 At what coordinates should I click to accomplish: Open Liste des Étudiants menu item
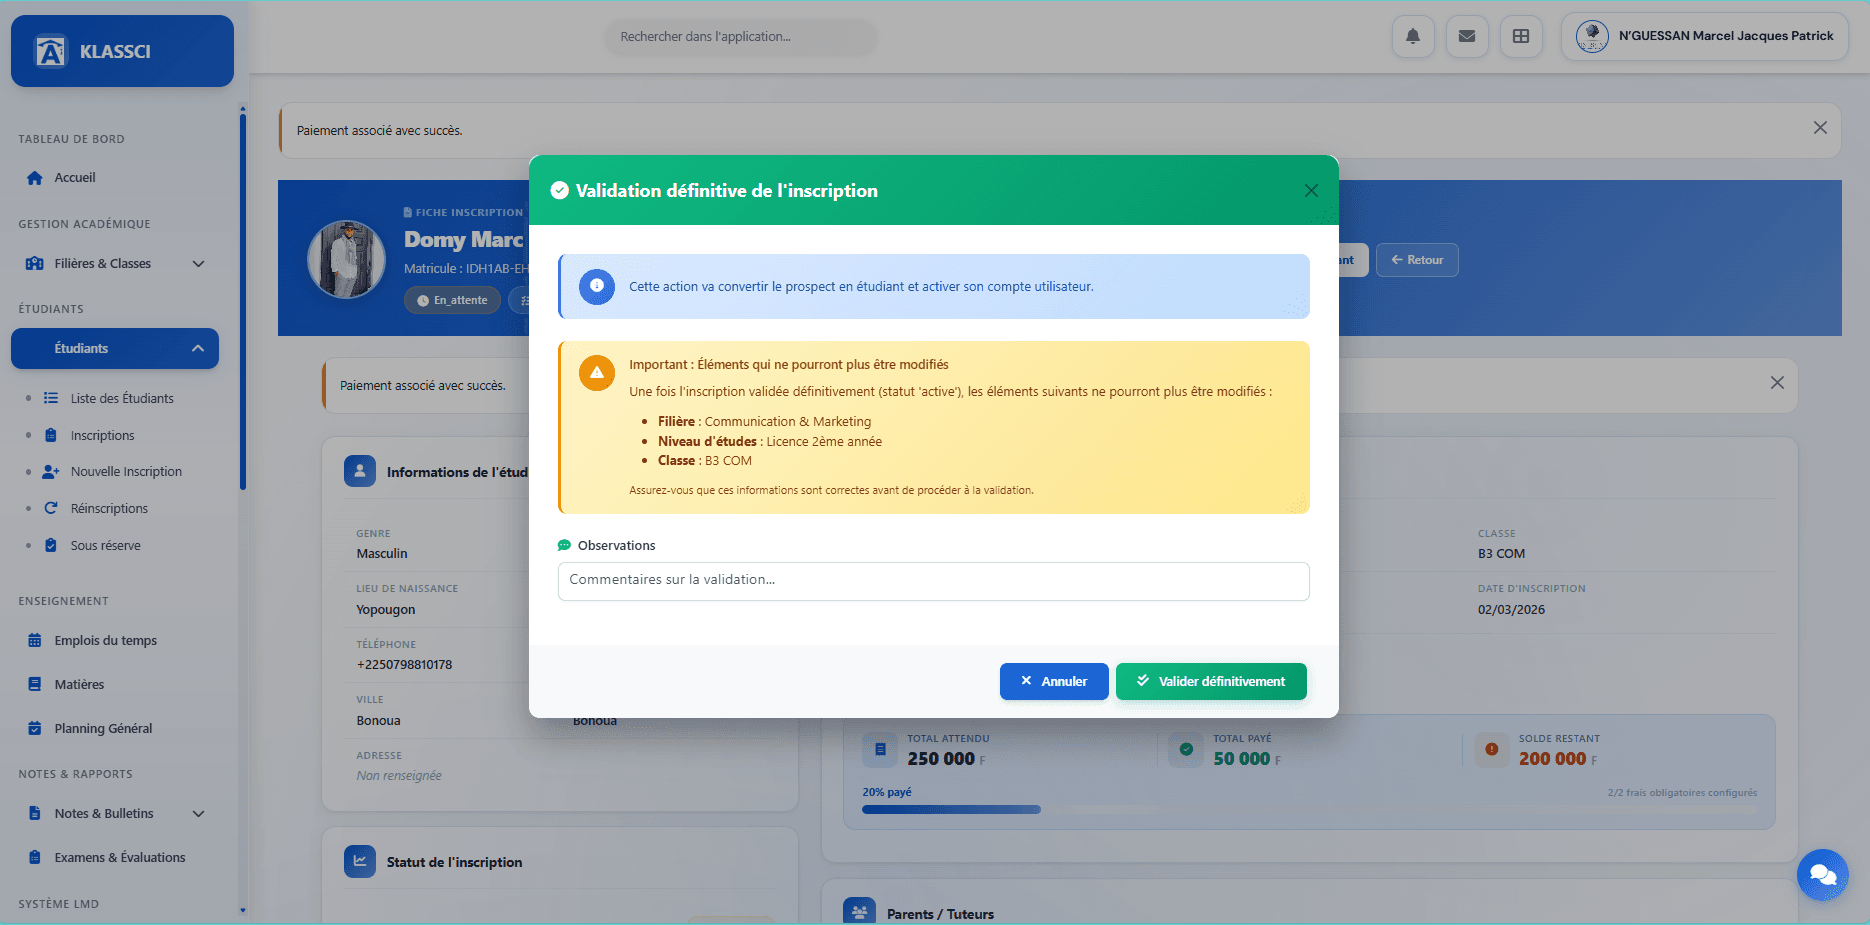click(122, 398)
